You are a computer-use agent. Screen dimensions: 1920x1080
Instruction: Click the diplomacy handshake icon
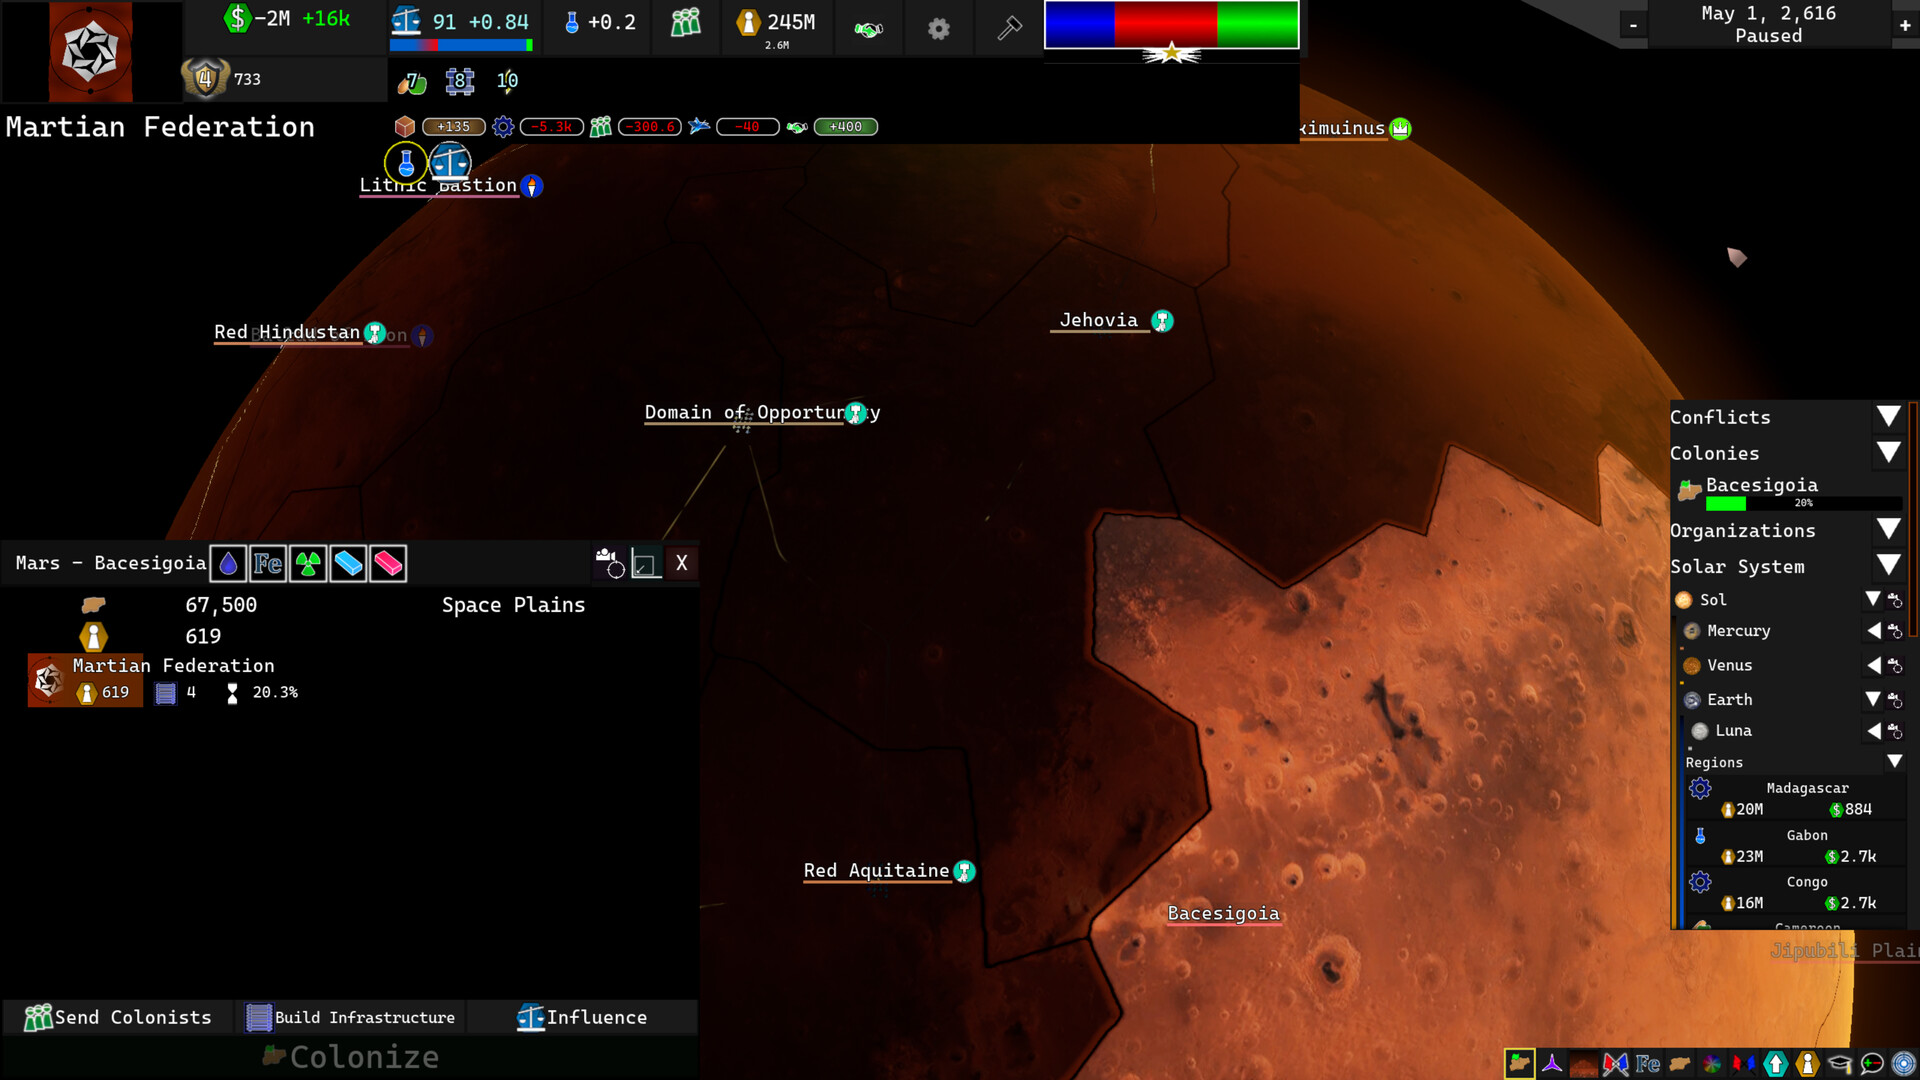click(868, 29)
